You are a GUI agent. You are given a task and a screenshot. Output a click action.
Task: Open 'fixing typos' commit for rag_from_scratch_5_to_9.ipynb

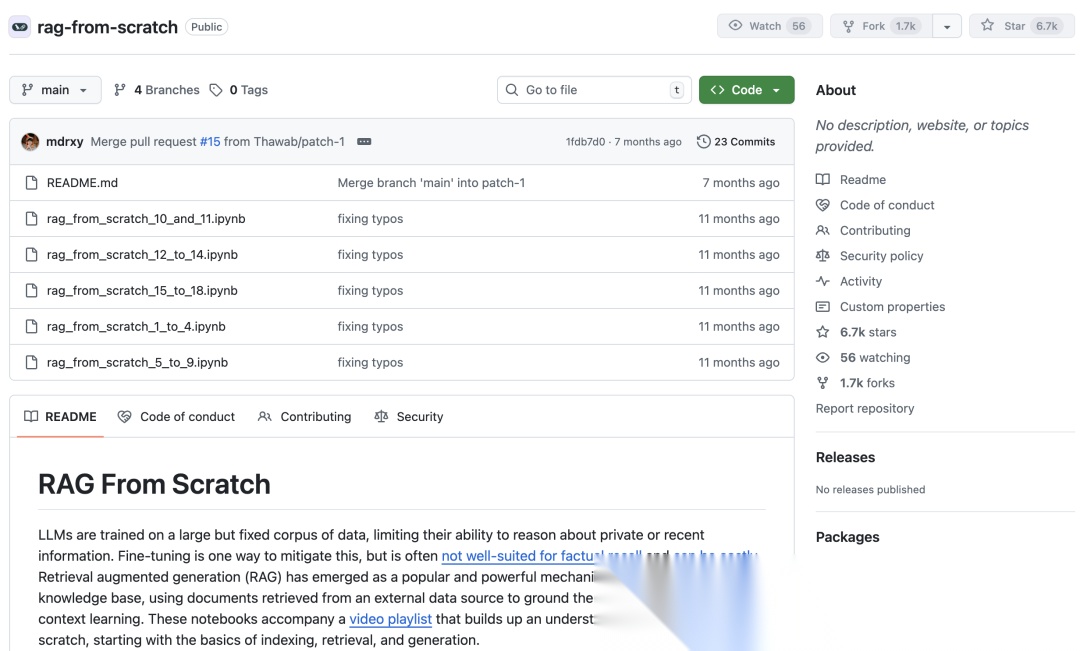tap(370, 362)
